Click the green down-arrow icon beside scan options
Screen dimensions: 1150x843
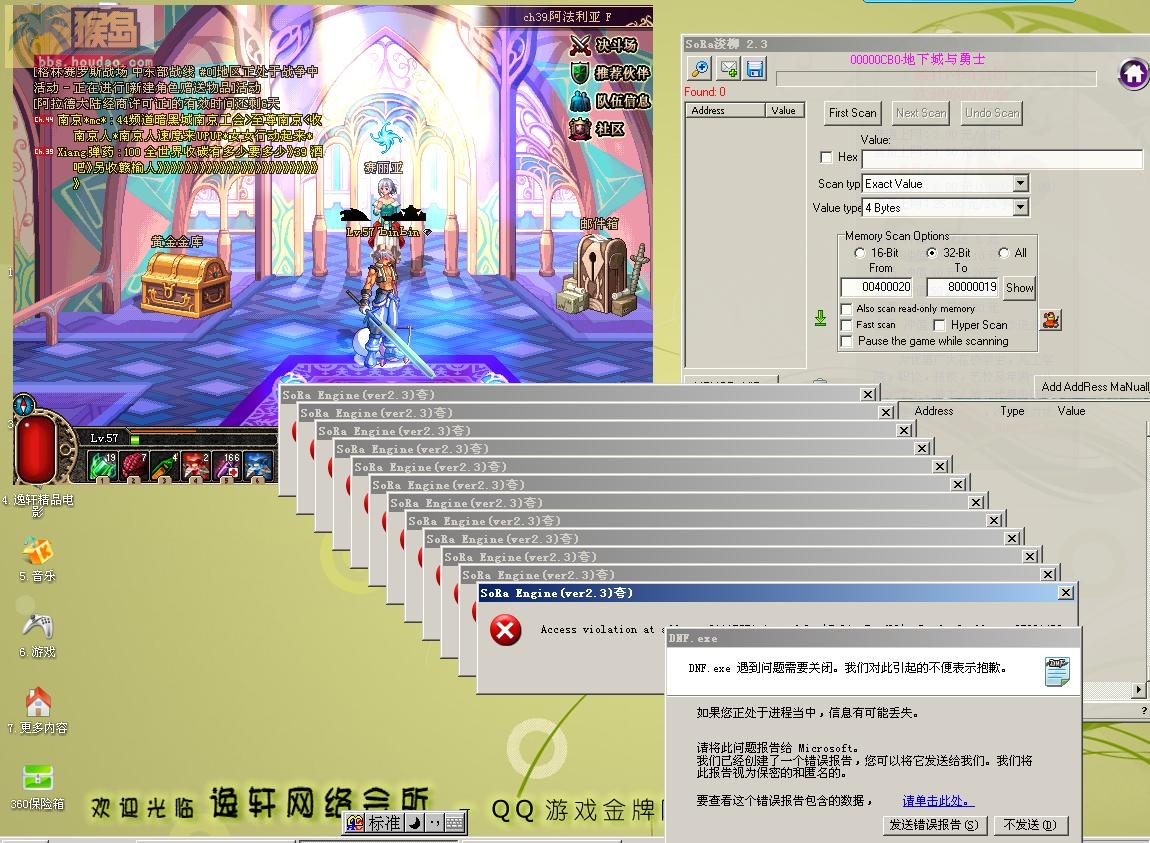click(x=820, y=318)
